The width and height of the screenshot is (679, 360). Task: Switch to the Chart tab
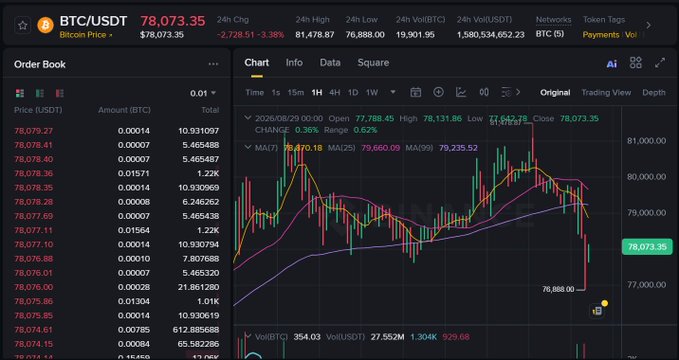256,63
